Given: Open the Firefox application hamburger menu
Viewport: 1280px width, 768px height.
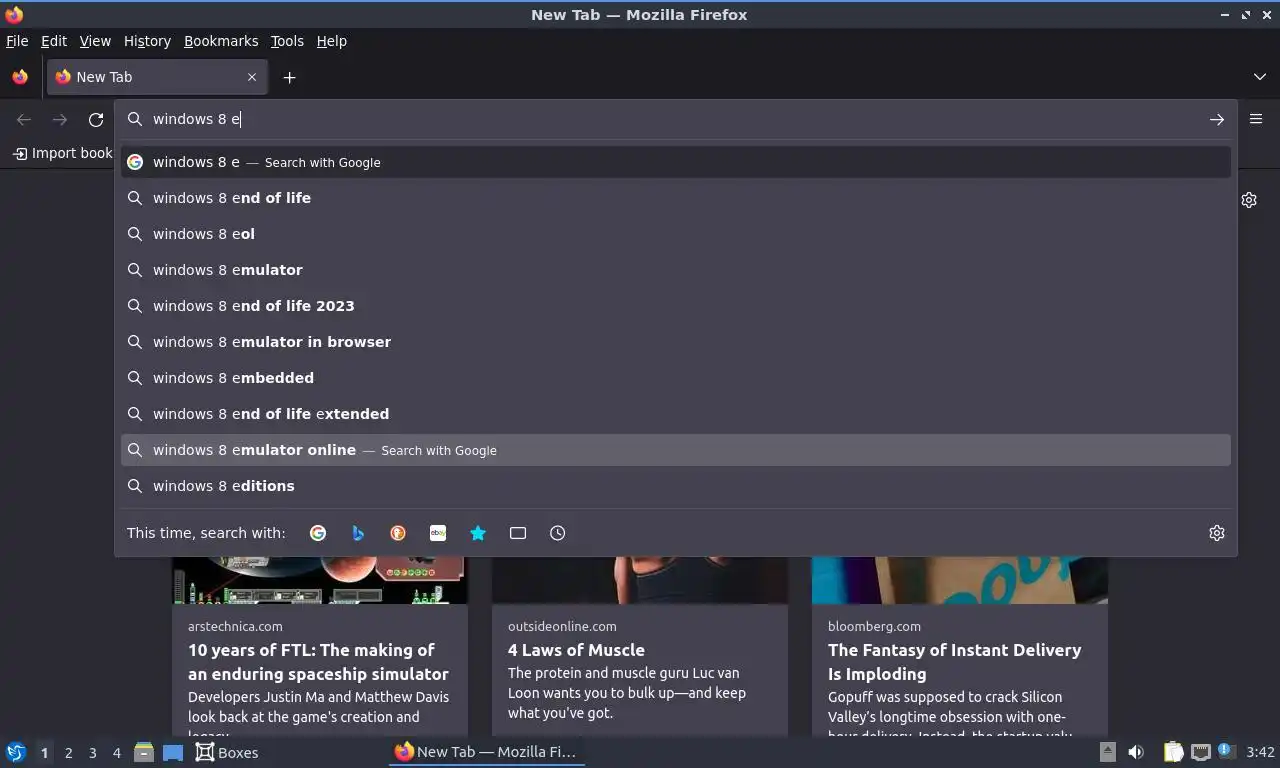Looking at the screenshot, I should tap(1256, 119).
